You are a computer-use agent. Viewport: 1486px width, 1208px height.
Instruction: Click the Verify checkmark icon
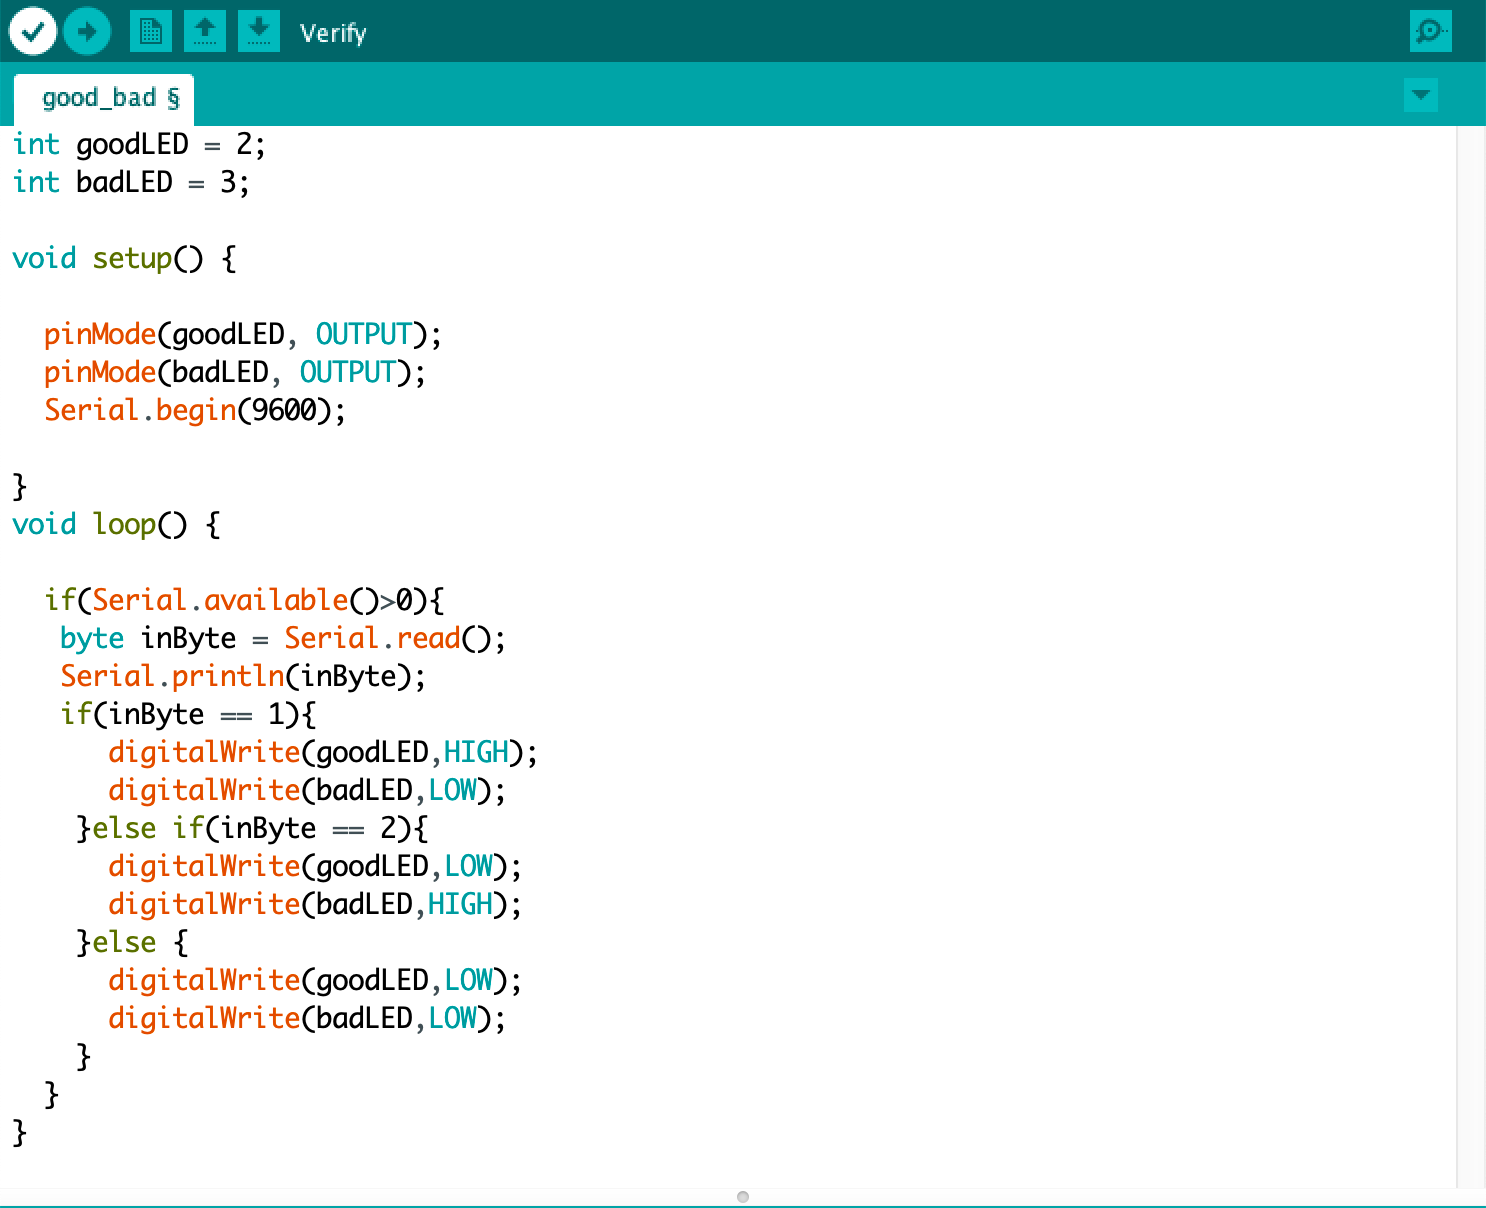pyautogui.click(x=33, y=32)
